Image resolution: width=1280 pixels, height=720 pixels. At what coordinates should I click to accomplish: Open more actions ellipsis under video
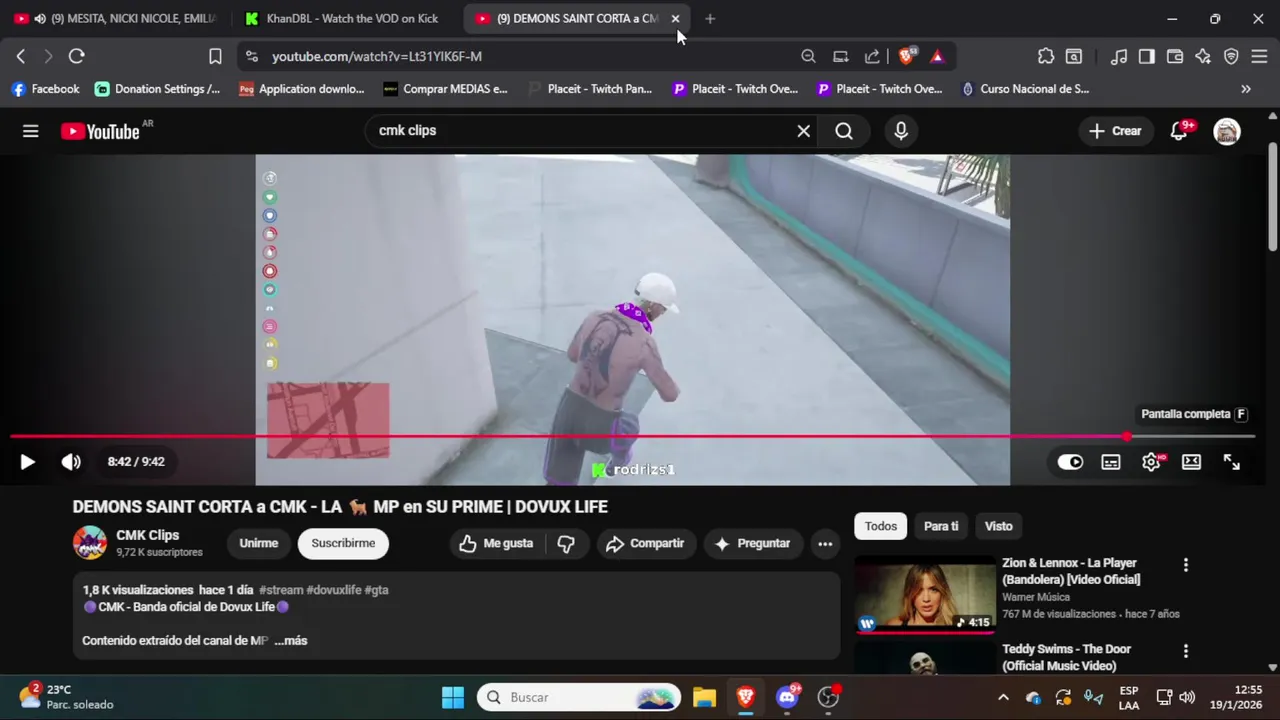(825, 544)
